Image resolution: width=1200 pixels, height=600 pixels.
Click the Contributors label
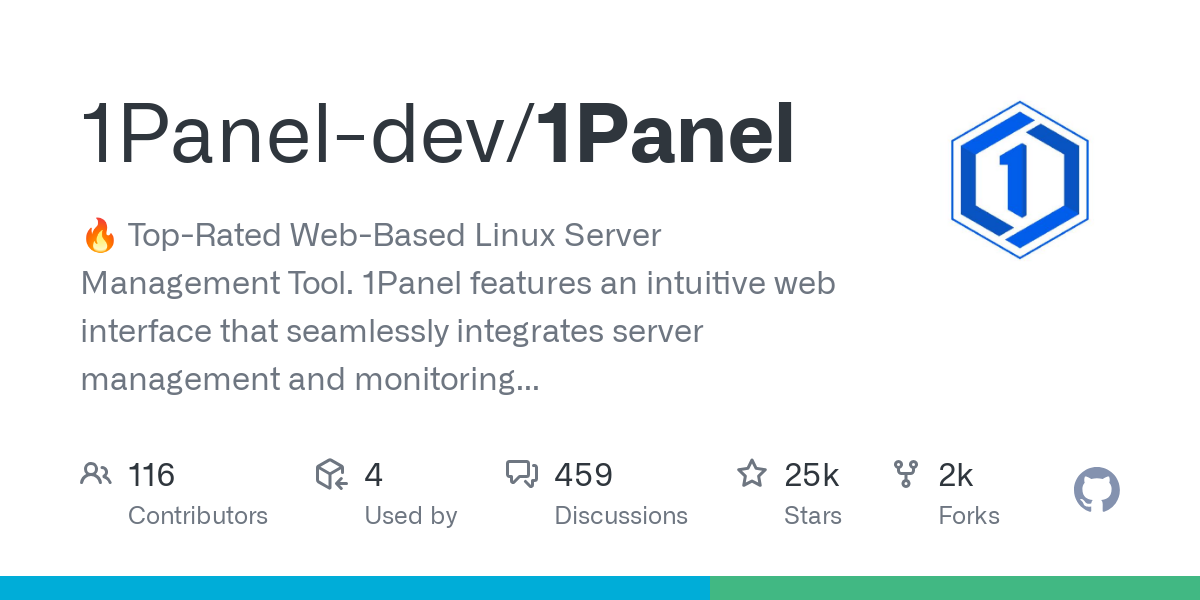(198, 516)
